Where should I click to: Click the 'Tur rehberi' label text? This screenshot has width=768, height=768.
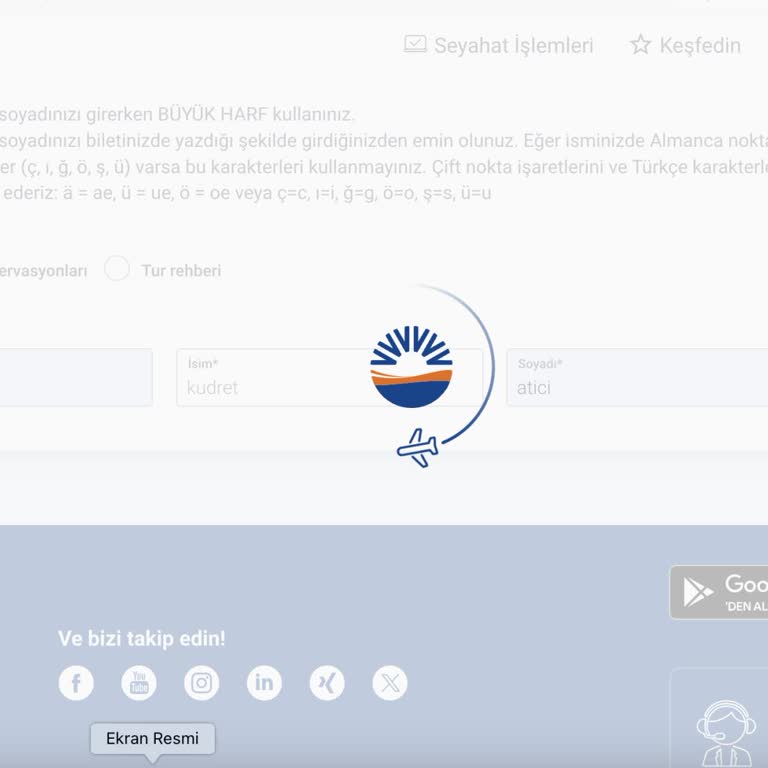coord(181,270)
